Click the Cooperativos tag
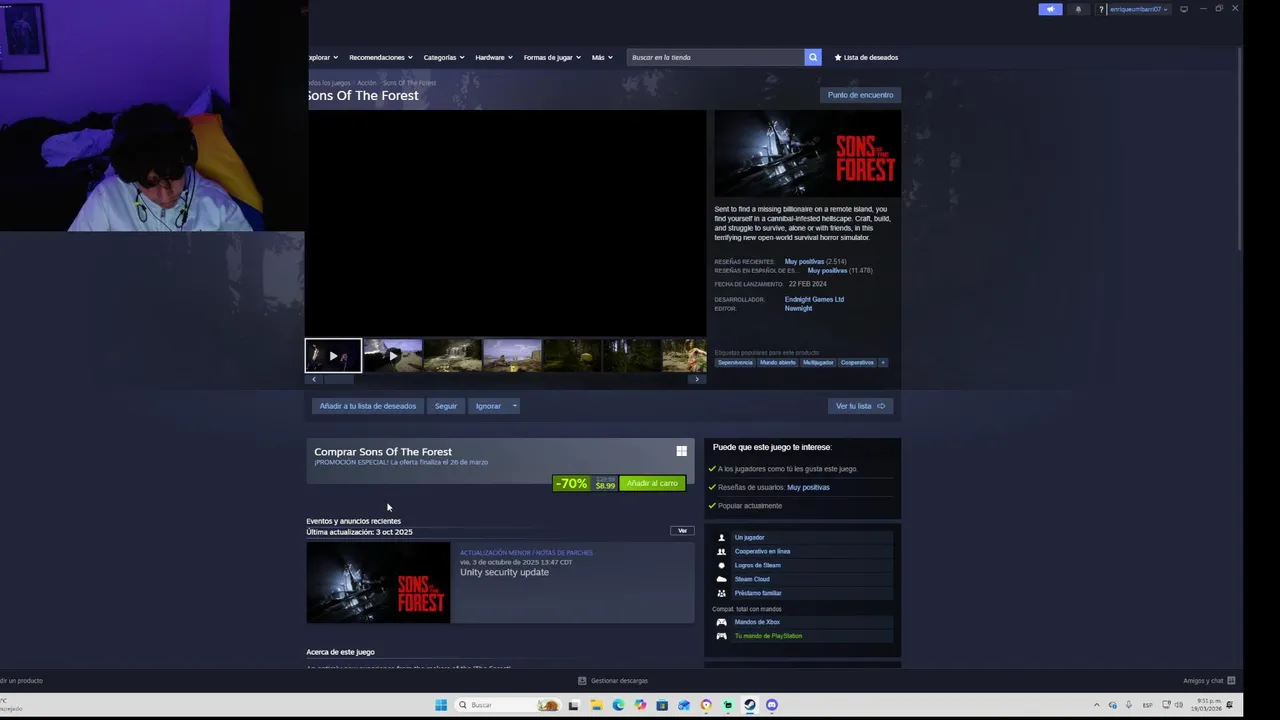The height and width of the screenshot is (720, 1280). click(857, 362)
